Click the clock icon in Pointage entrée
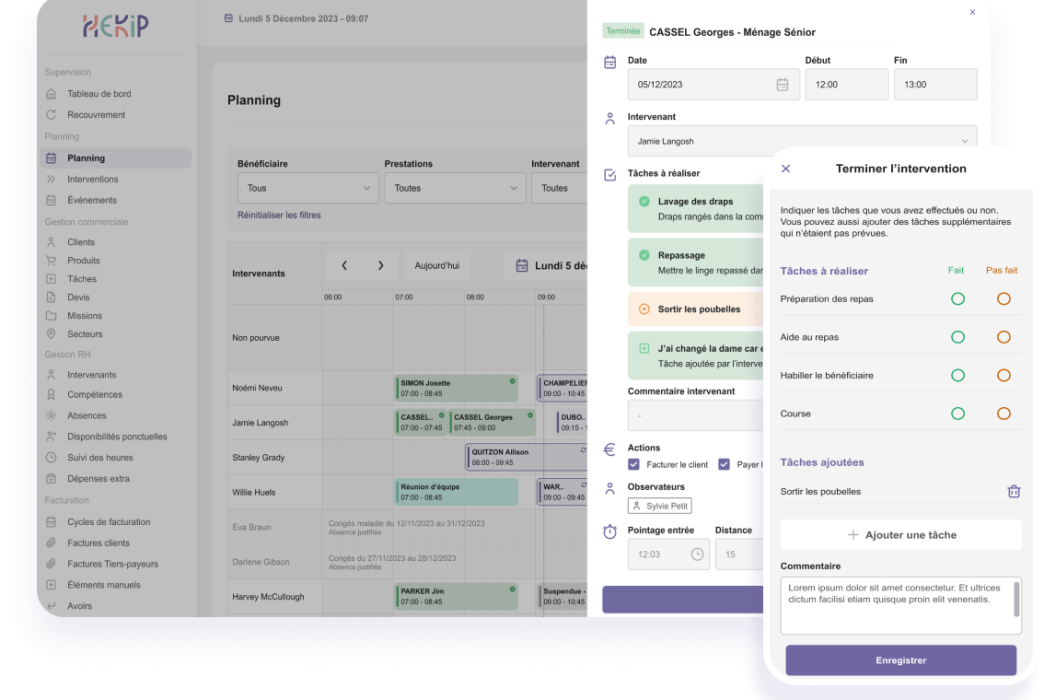Viewport: 1044px width, 700px height. click(697, 554)
